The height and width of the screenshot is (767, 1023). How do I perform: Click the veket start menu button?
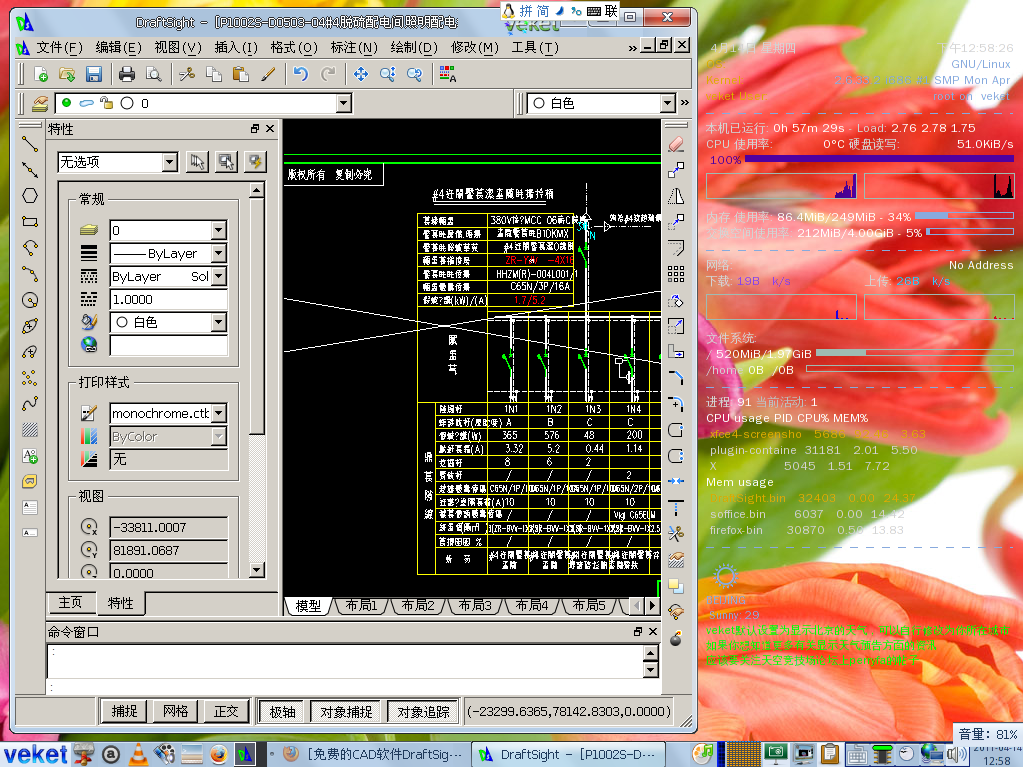click(36, 754)
